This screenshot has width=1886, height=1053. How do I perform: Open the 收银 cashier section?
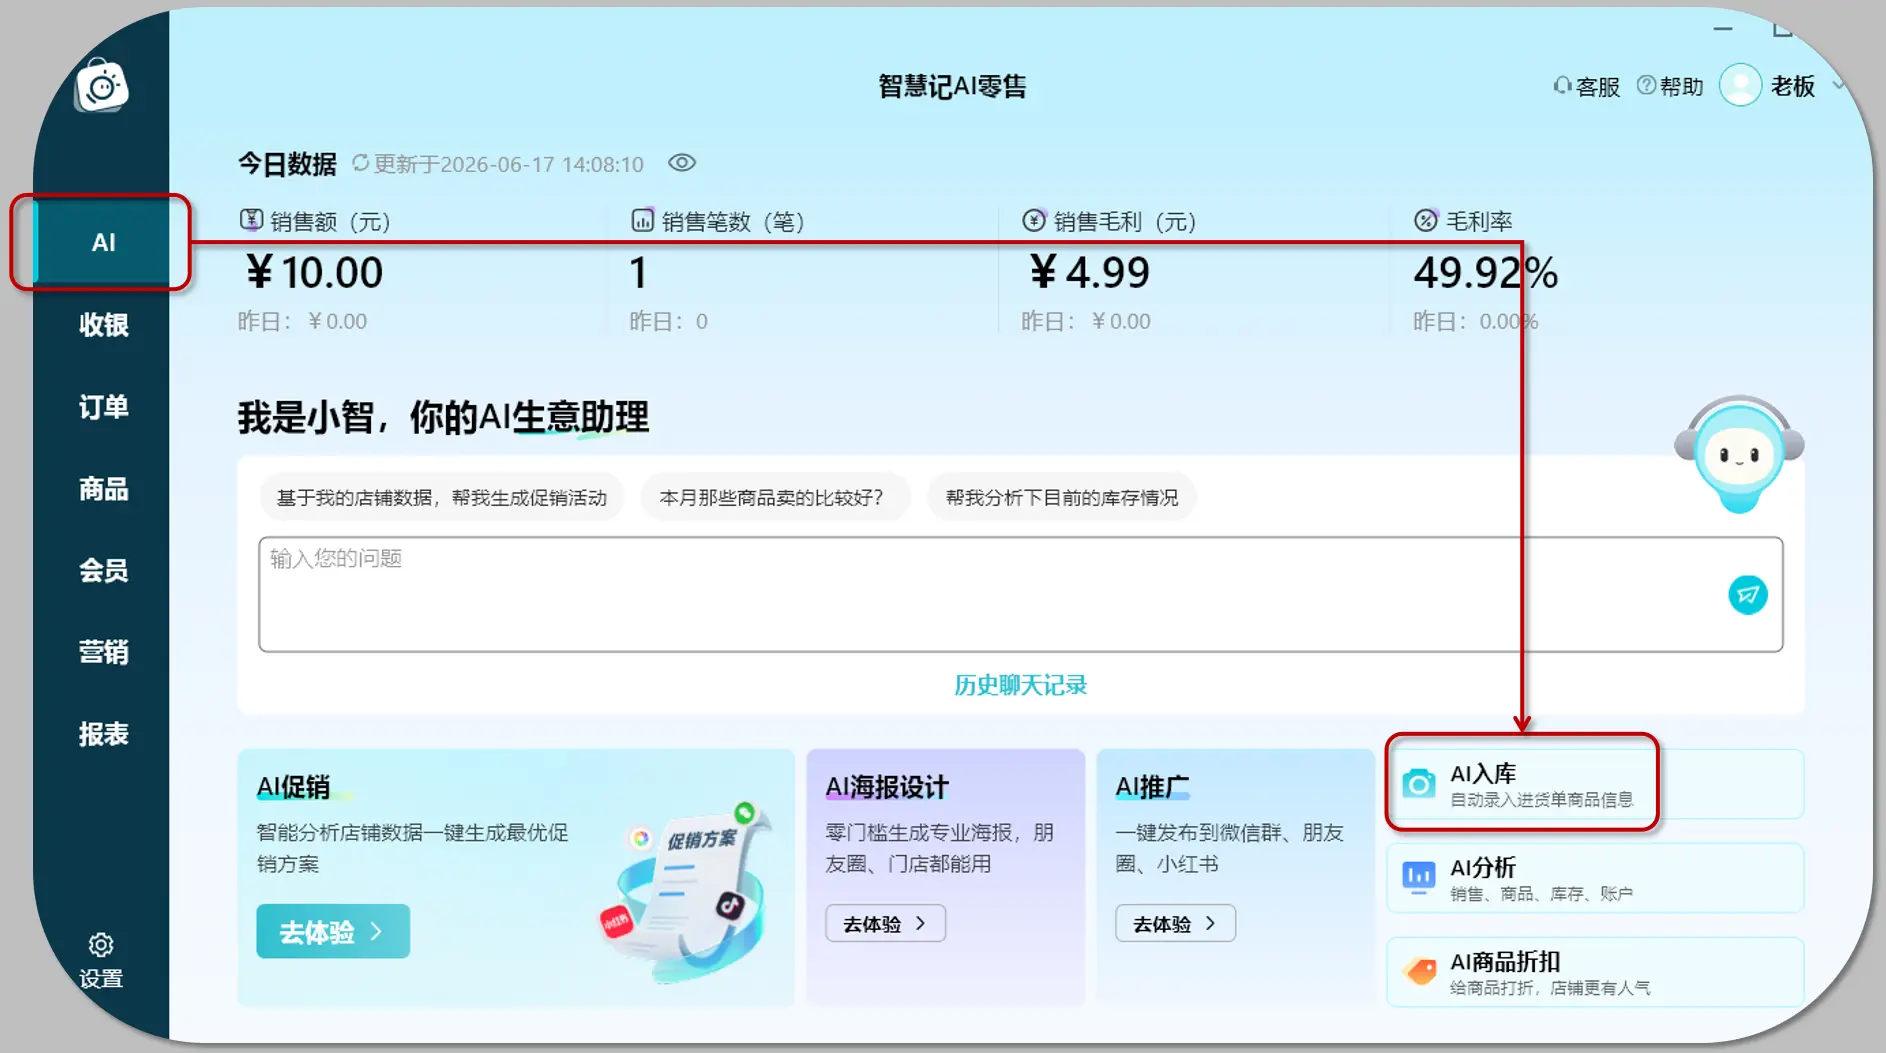103,324
